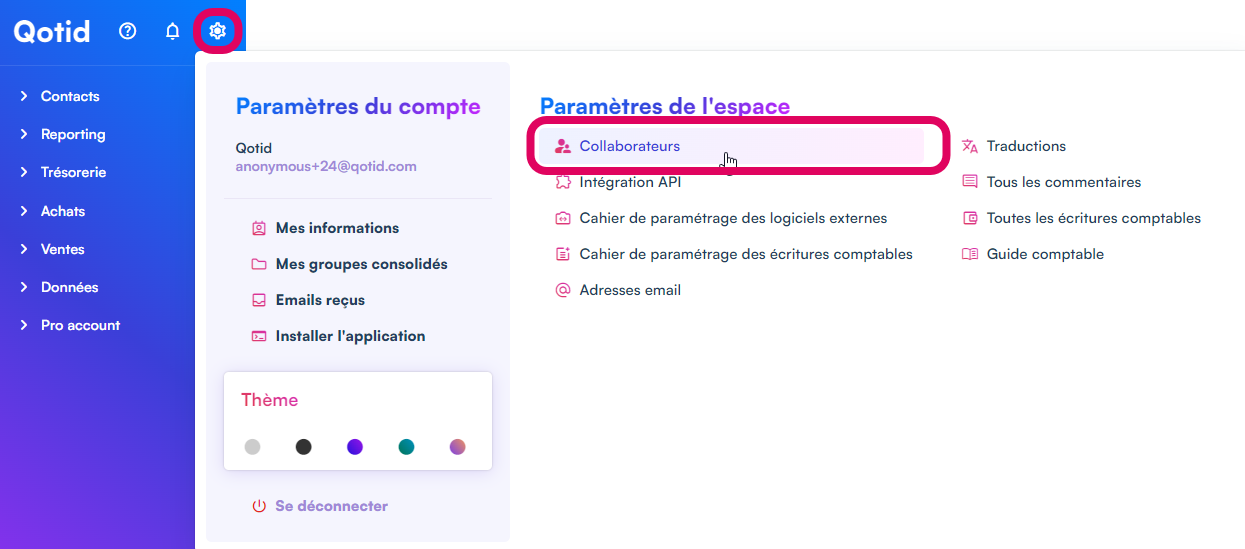This screenshot has height=549, width=1245.
Task: Click the help question mark icon
Action: [127, 31]
